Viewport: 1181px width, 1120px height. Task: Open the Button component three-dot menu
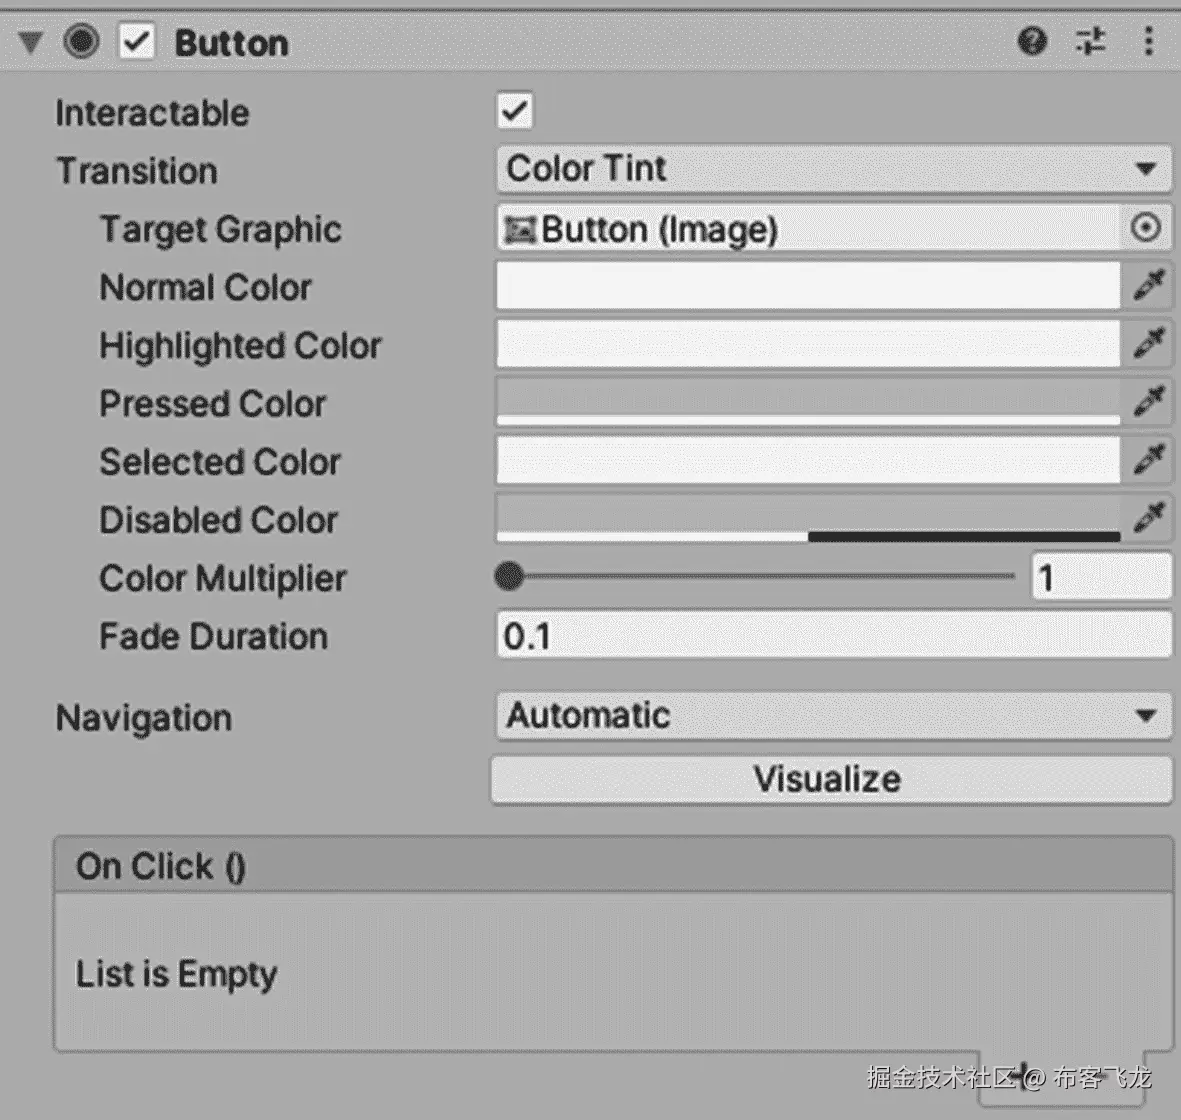point(1149,41)
